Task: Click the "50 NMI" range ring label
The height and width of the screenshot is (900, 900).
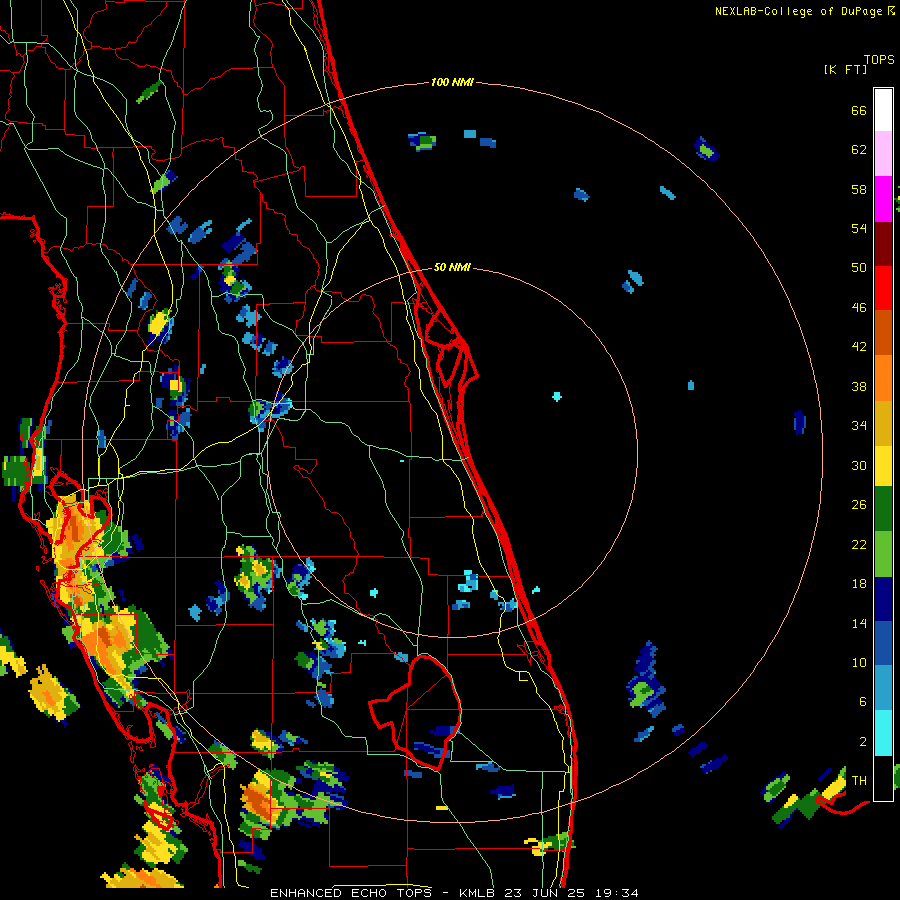Action: 452,267
